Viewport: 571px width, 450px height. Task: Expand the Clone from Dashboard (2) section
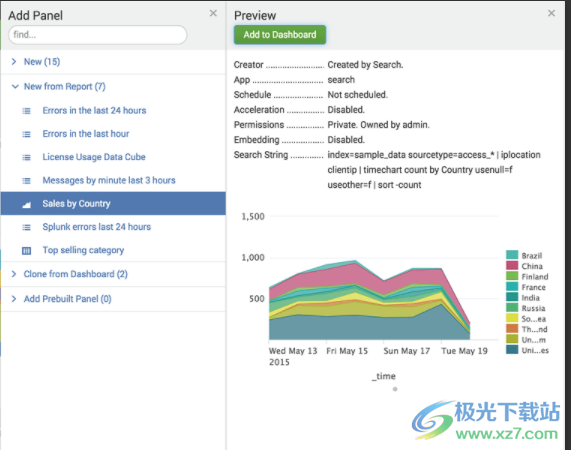pyautogui.click(x=14, y=274)
